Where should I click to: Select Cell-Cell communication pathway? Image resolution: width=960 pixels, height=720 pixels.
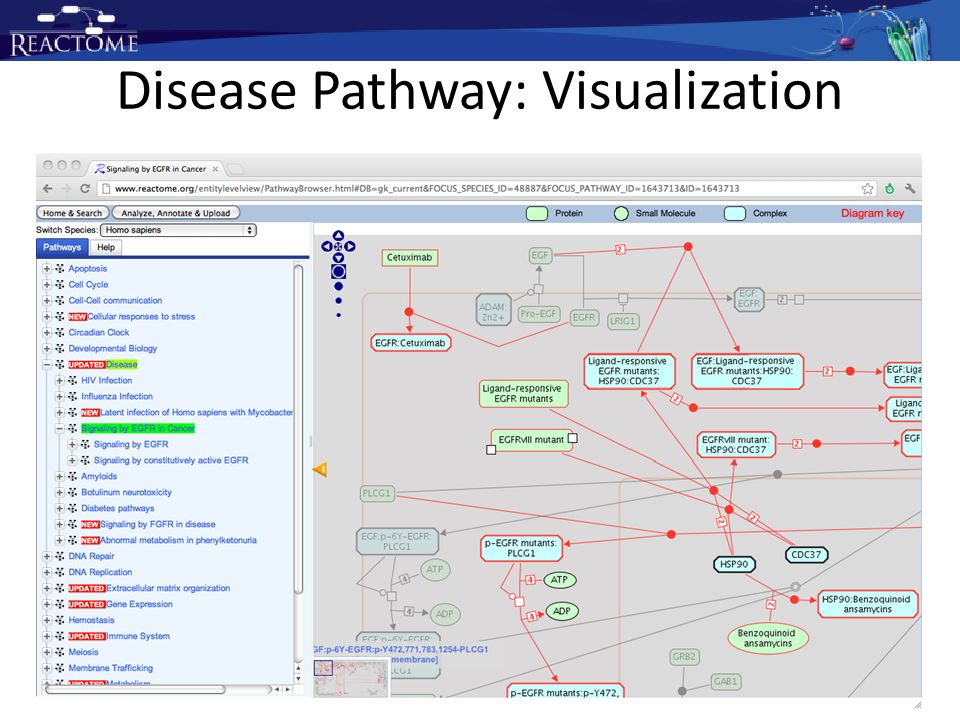point(115,301)
